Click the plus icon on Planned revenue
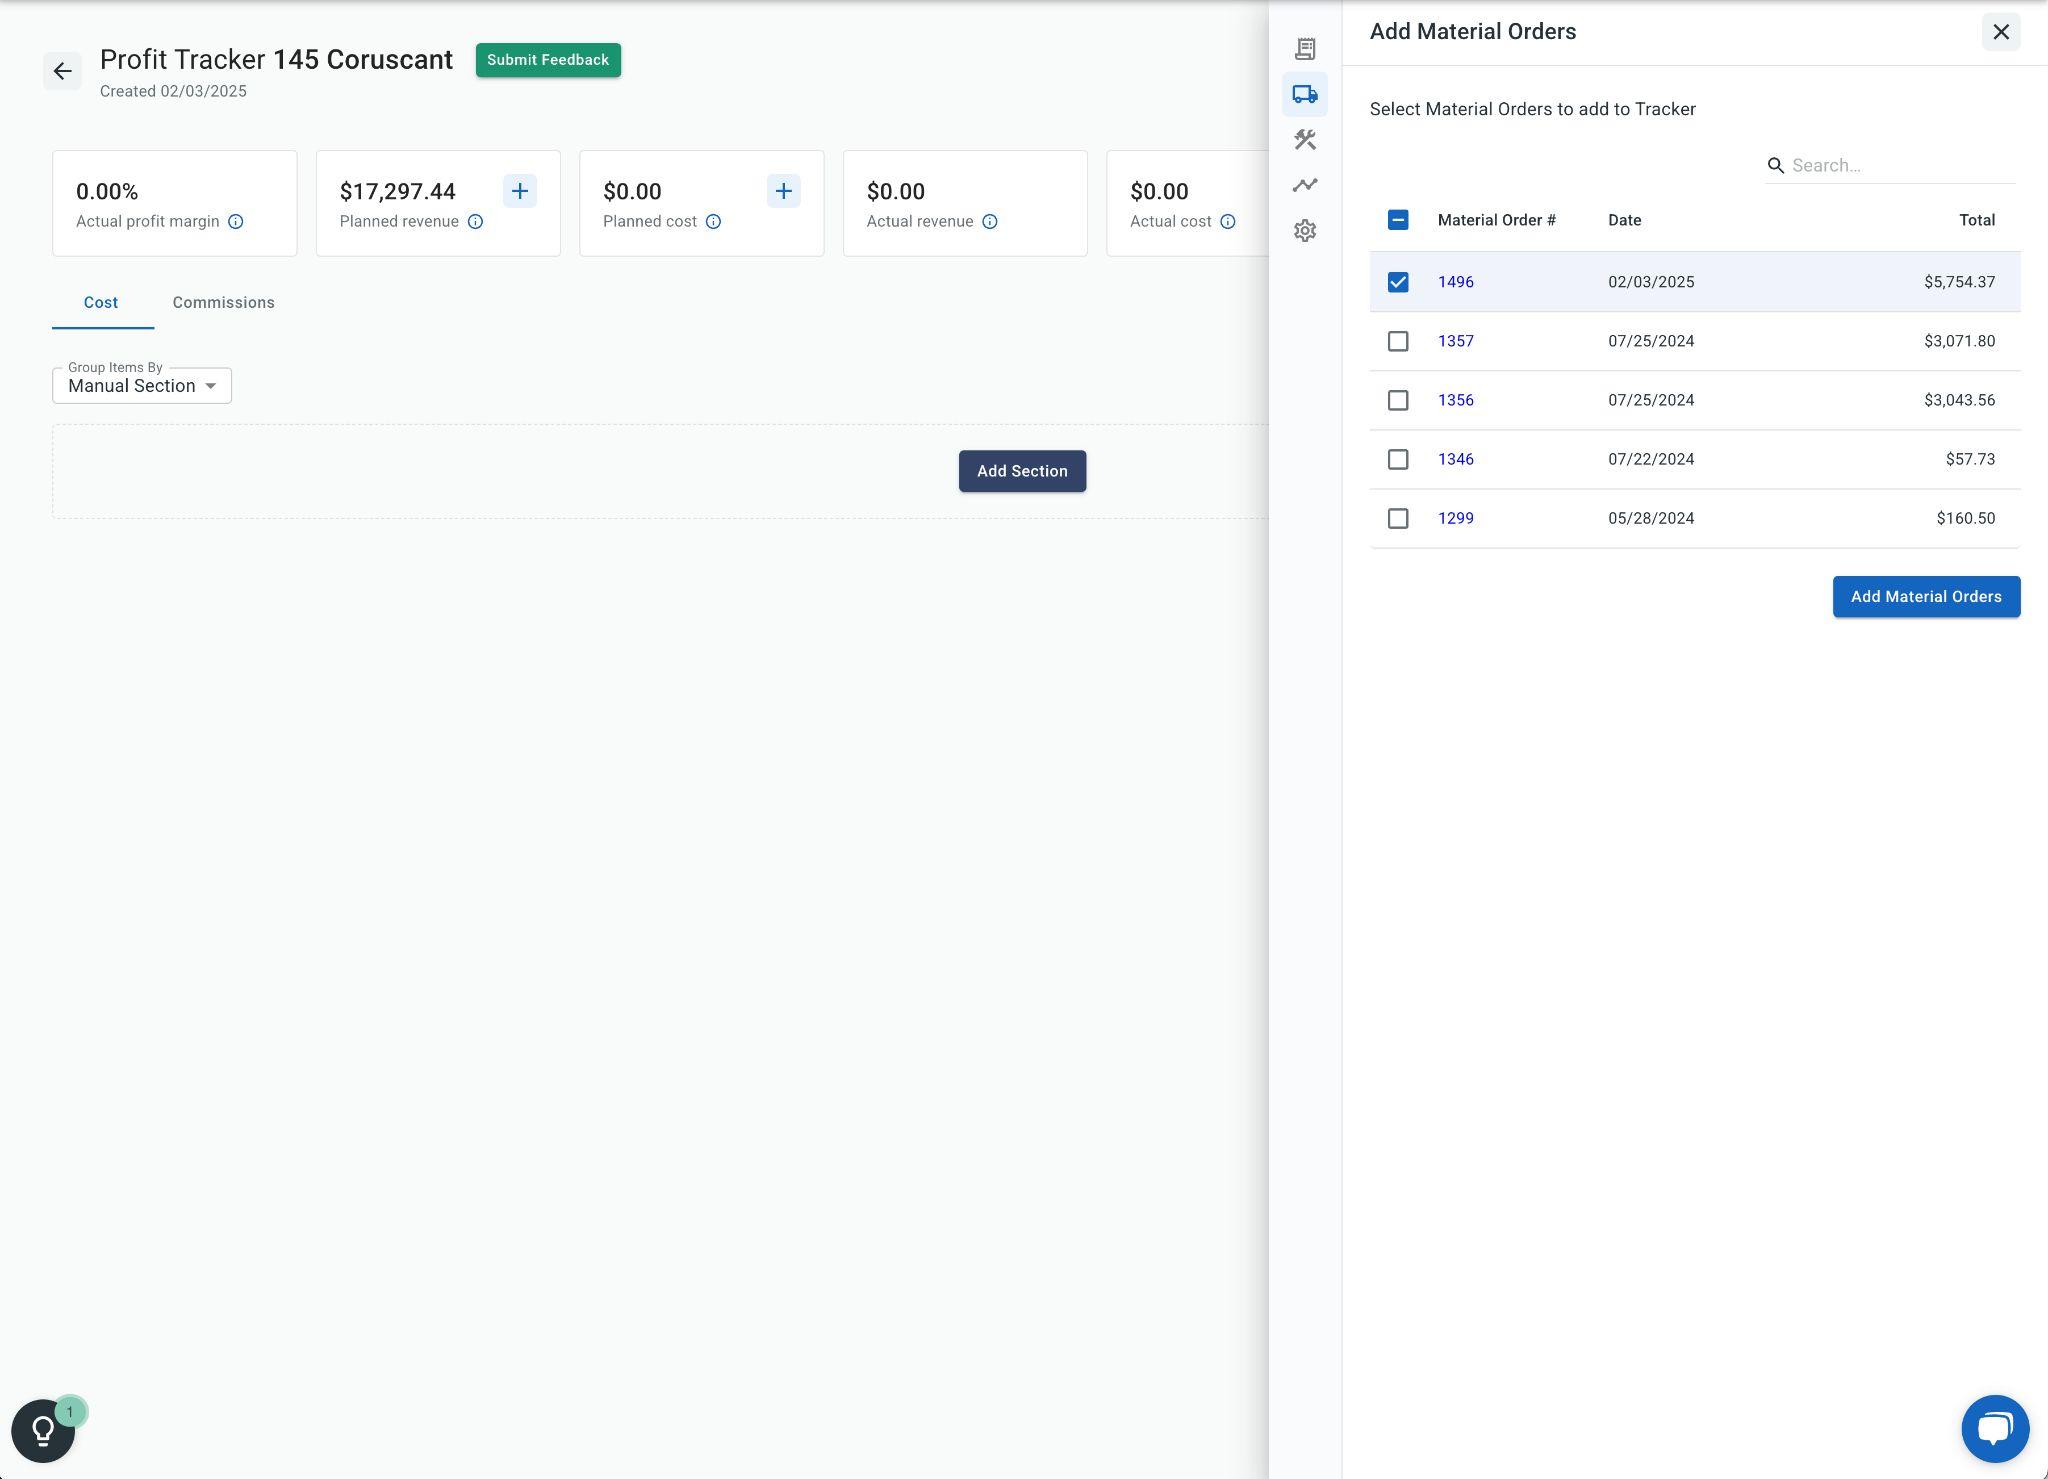The width and height of the screenshot is (2048, 1479). point(520,191)
